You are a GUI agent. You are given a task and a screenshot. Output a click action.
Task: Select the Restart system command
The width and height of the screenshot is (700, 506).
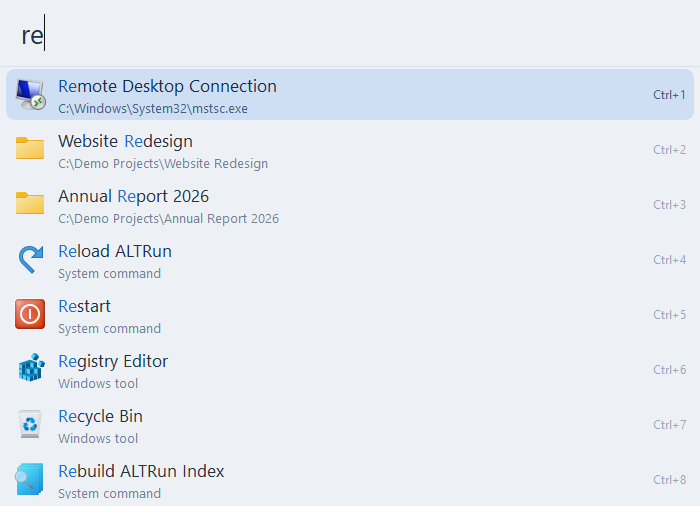coord(350,314)
